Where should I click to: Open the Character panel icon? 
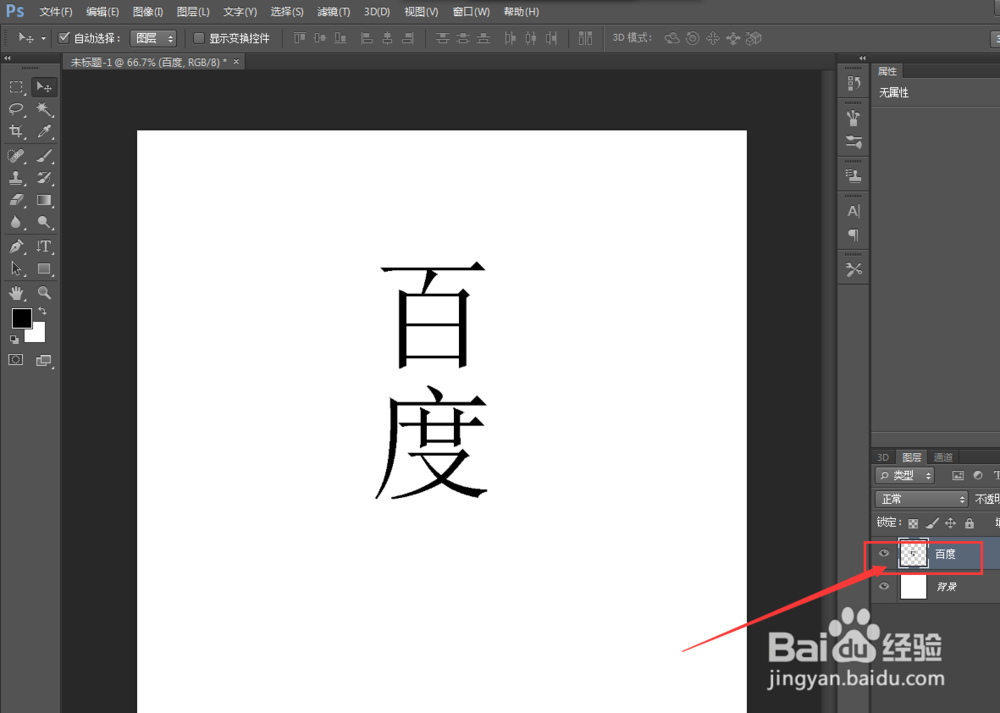pos(853,211)
